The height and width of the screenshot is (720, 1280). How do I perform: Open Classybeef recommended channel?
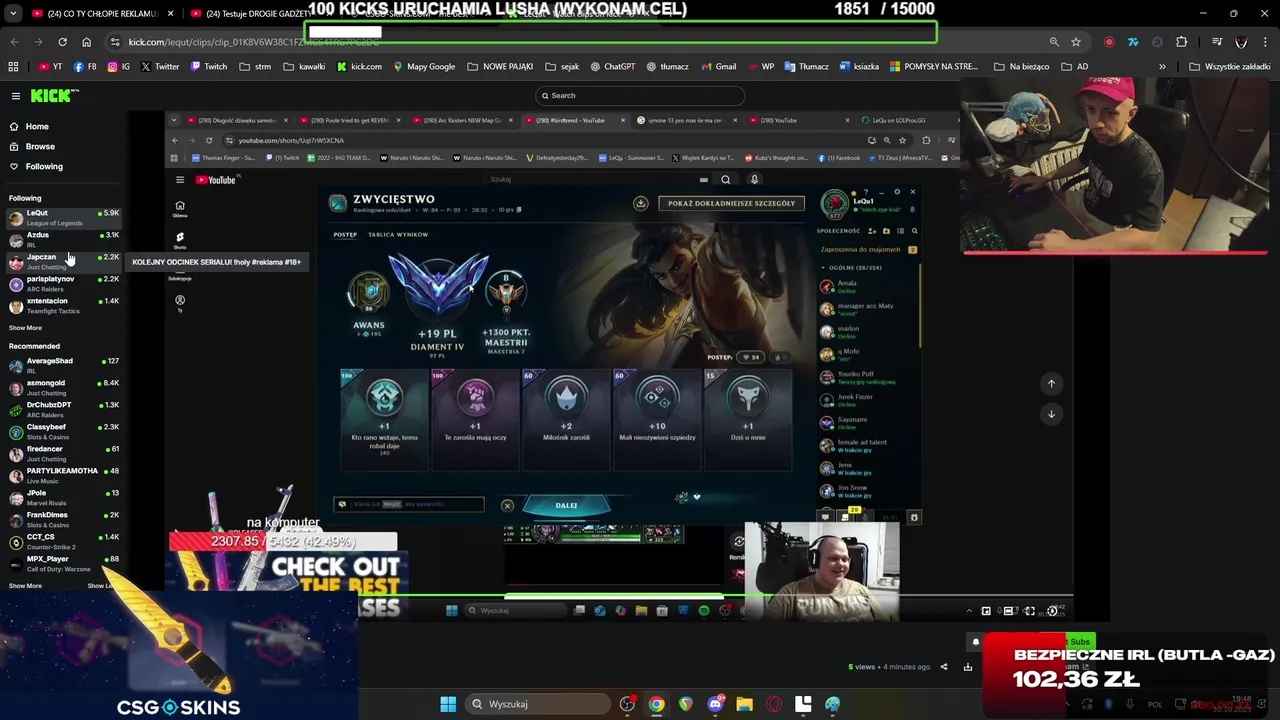(64, 432)
